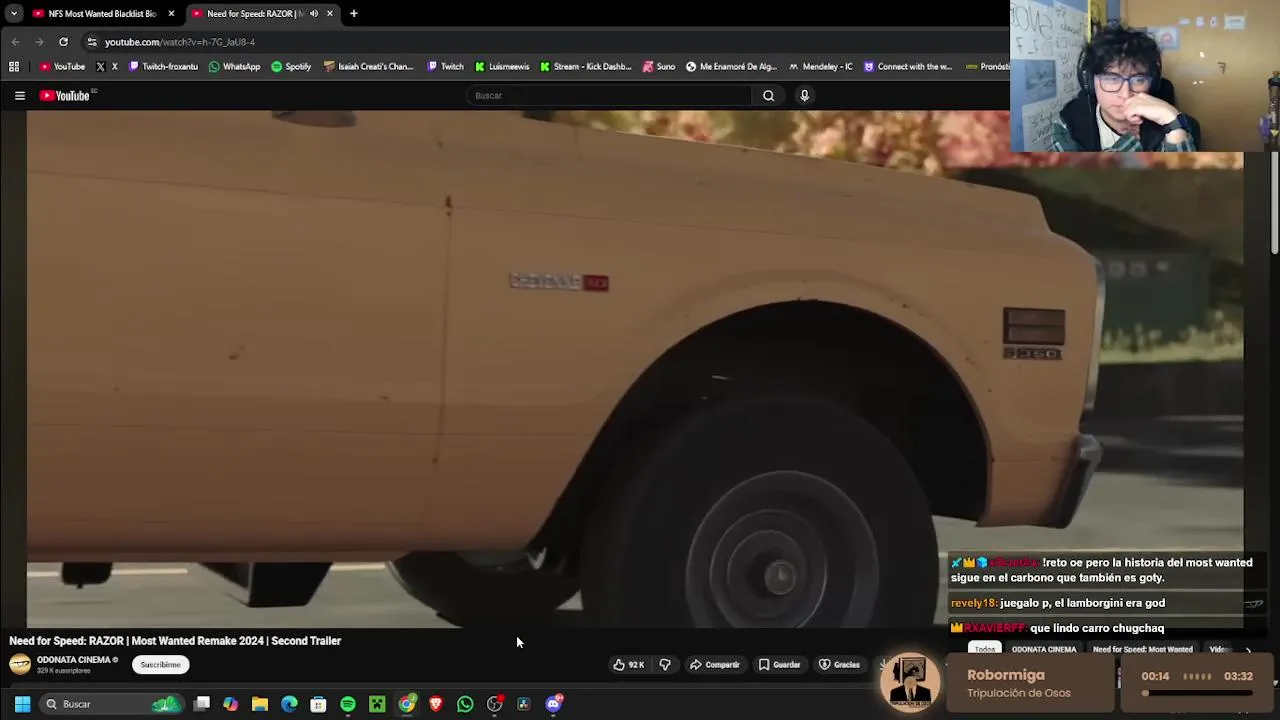Image resolution: width=1280 pixels, height=720 pixels.
Task: Expand filter chips with right arrow
Action: pyautogui.click(x=1247, y=650)
